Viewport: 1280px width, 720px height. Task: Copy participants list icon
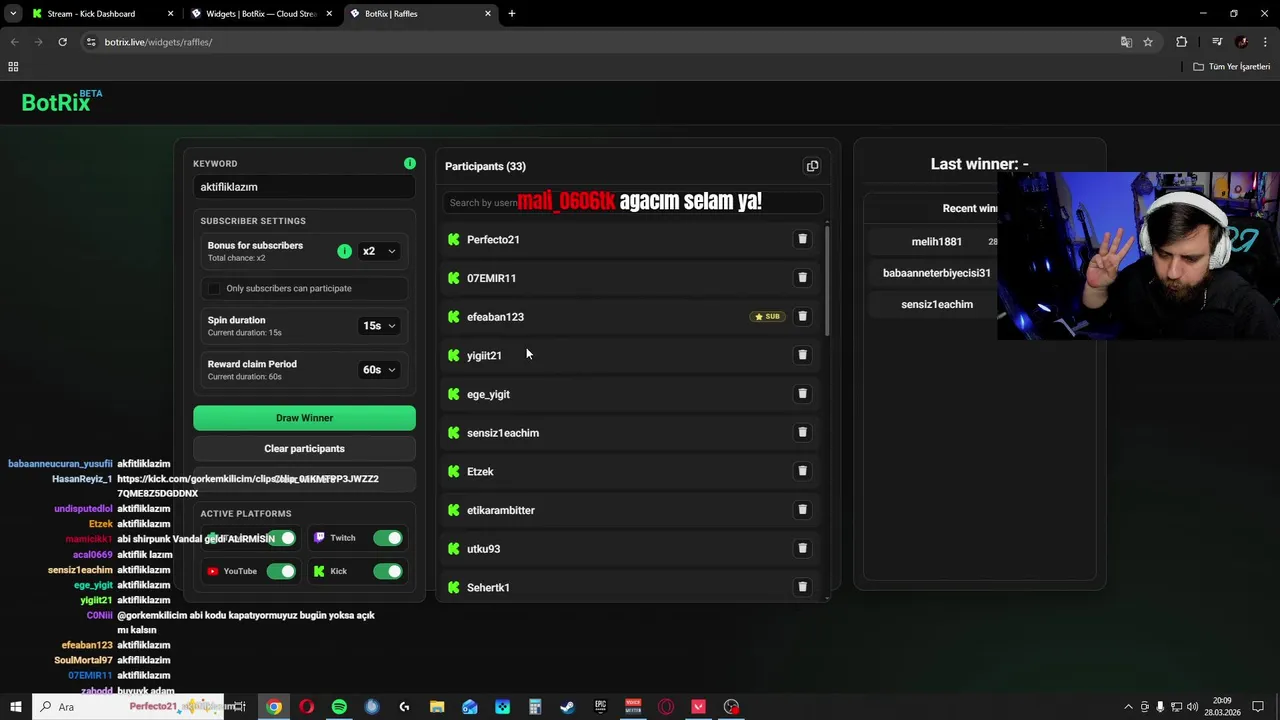(812, 166)
